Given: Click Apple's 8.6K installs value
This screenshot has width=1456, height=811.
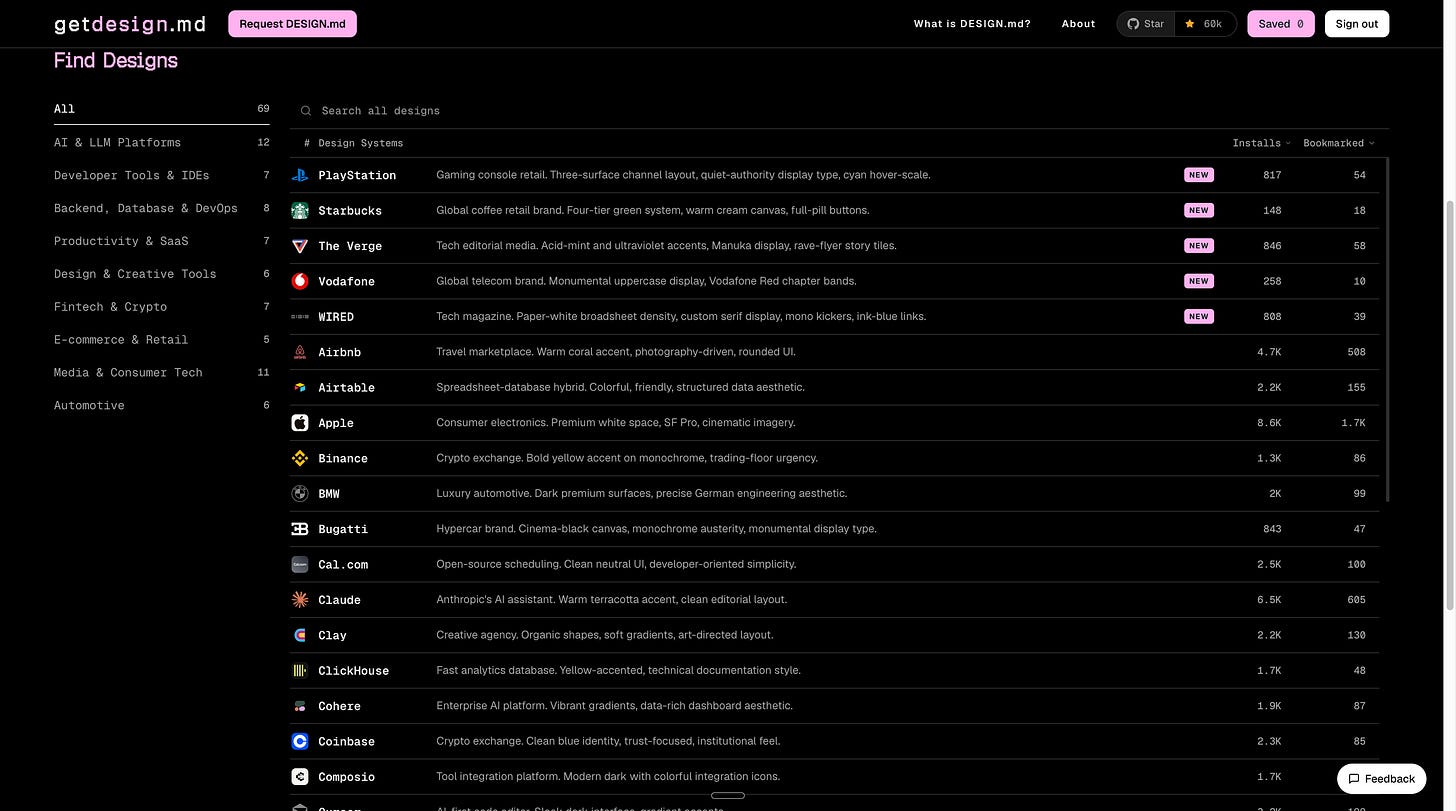Looking at the screenshot, I should [1269, 423].
